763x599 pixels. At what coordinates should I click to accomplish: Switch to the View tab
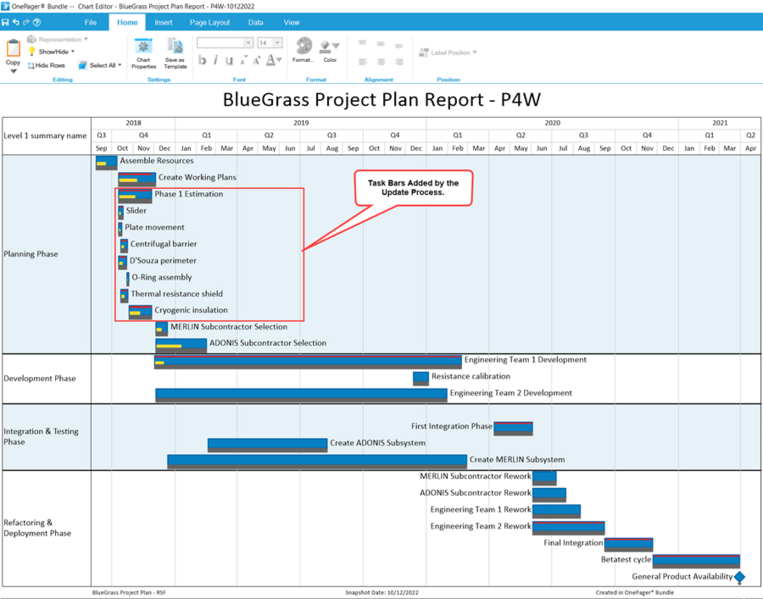tap(291, 22)
